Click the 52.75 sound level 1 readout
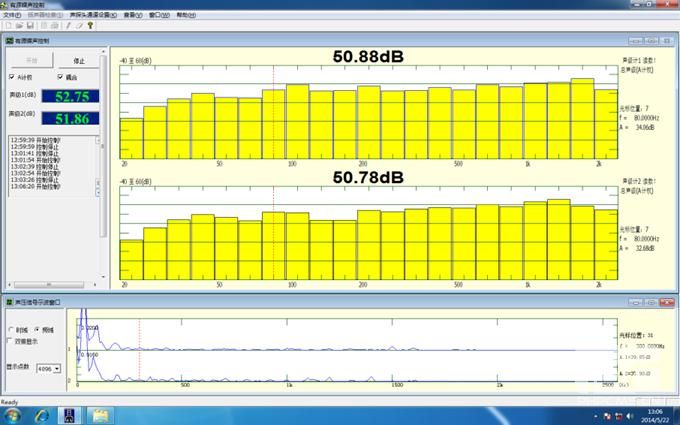 pyautogui.click(x=70, y=96)
